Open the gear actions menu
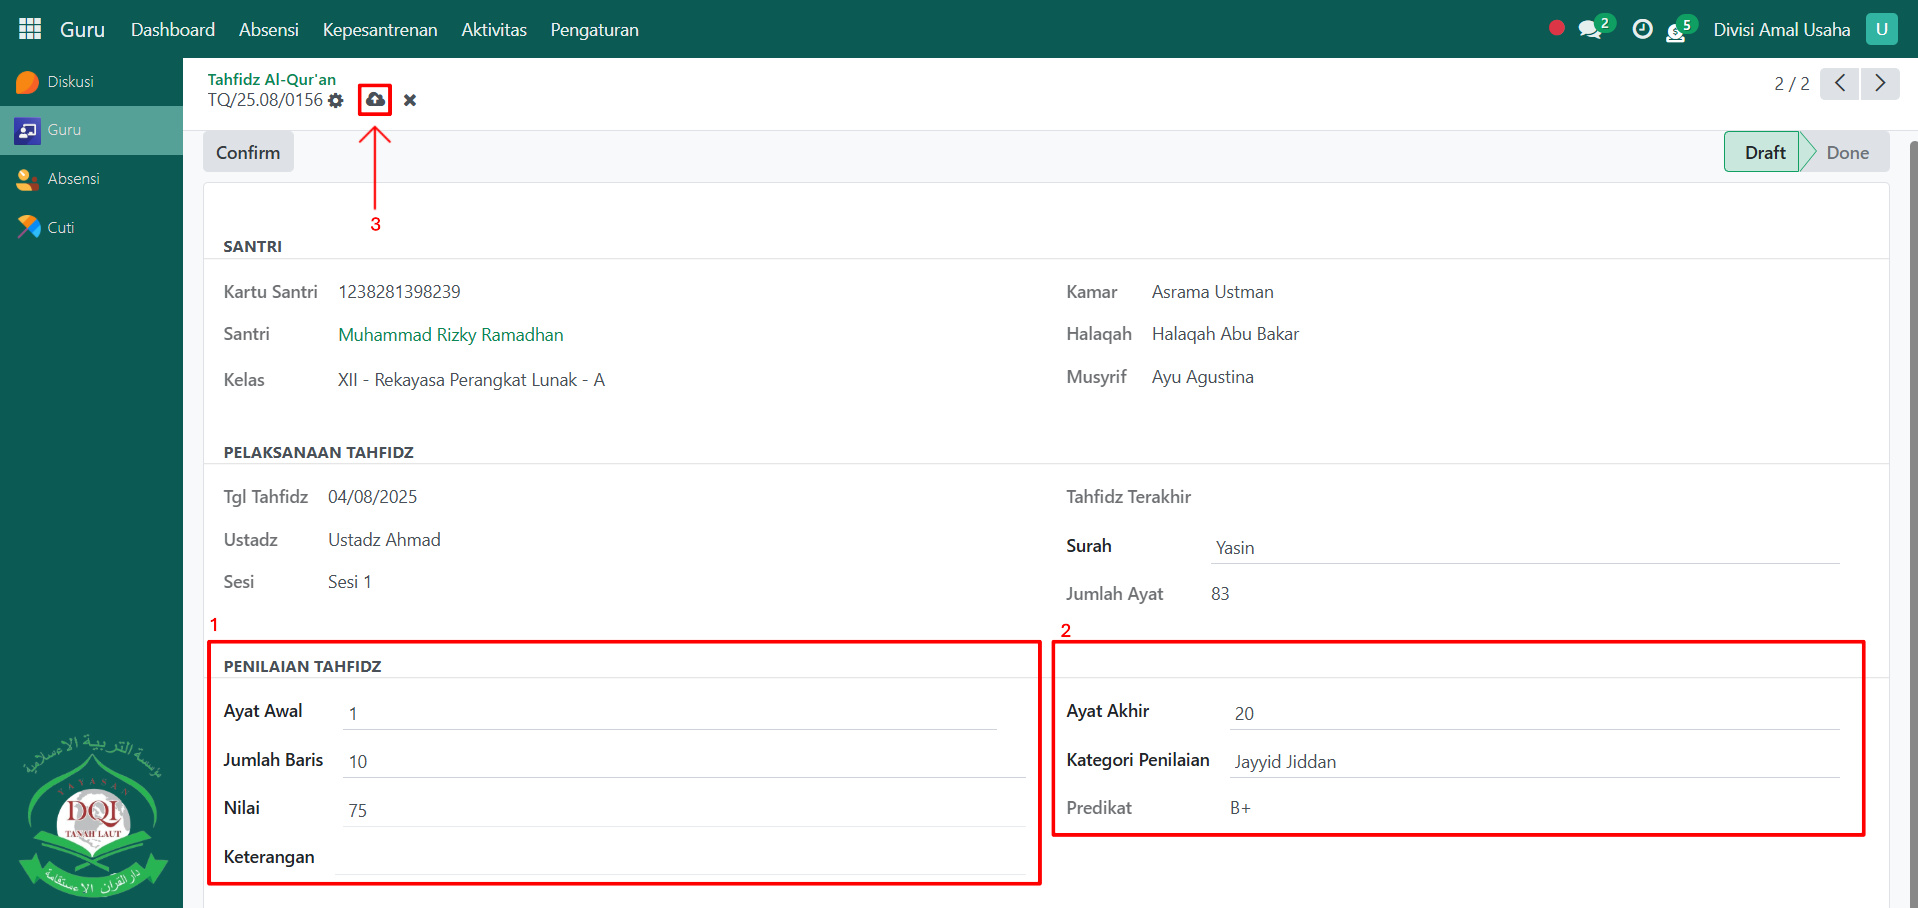This screenshot has width=1918, height=908. click(336, 101)
